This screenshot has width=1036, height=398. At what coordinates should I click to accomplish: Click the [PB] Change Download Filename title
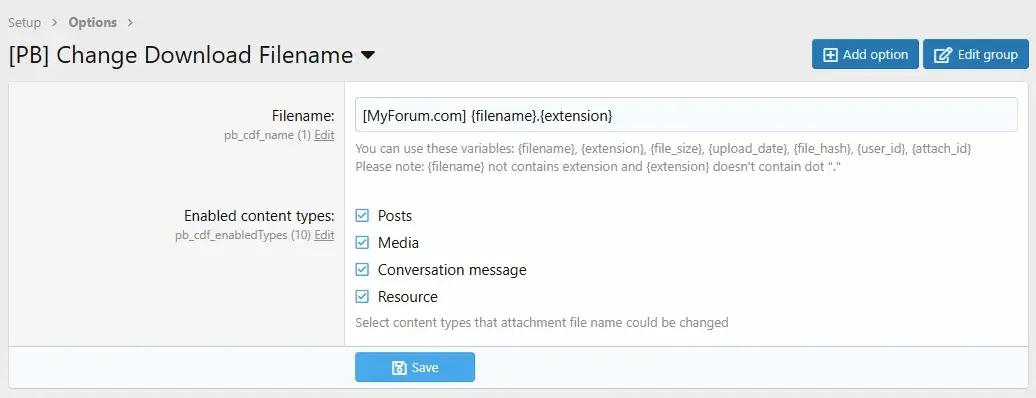pyautogui.click(x=181, y=55)
